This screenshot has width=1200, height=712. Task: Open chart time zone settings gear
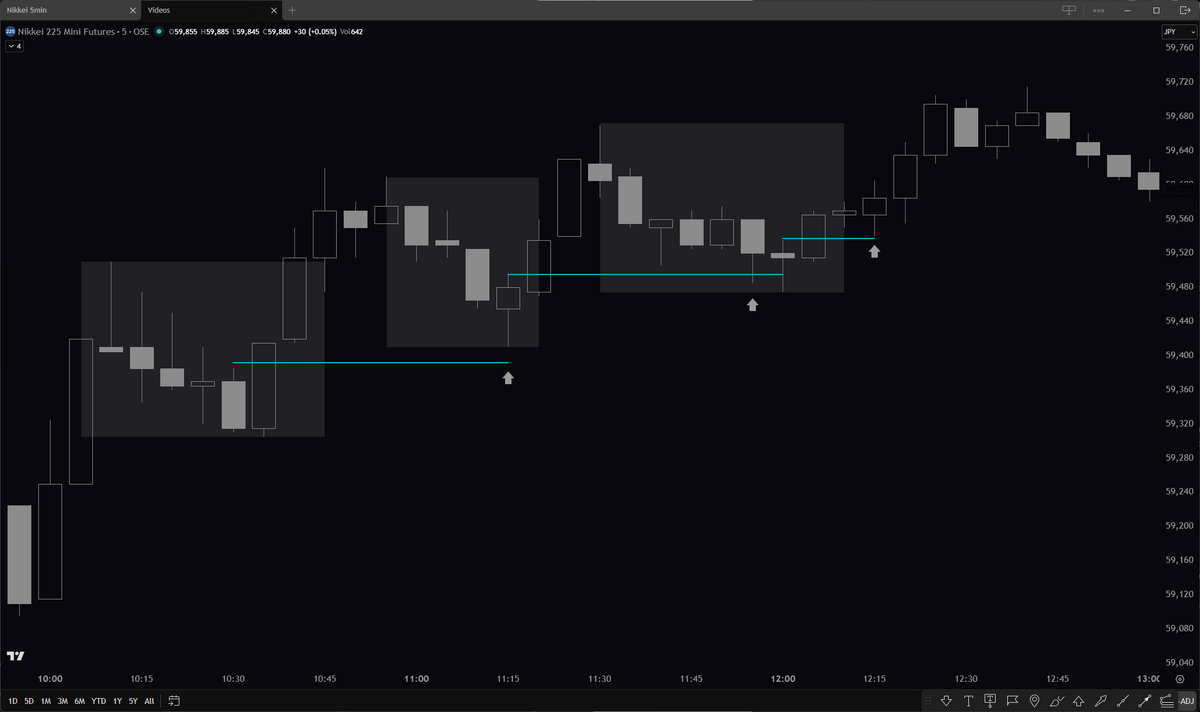tap(1180, 679)
